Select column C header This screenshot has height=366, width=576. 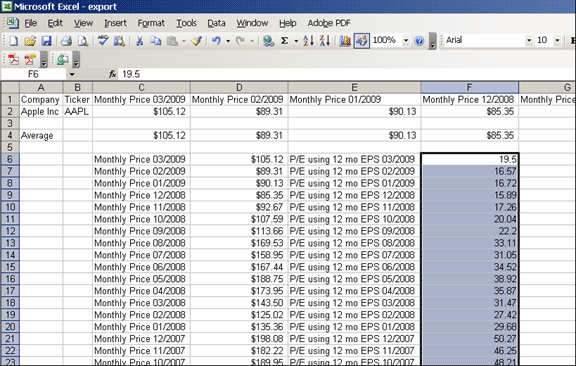click(141, 87)
